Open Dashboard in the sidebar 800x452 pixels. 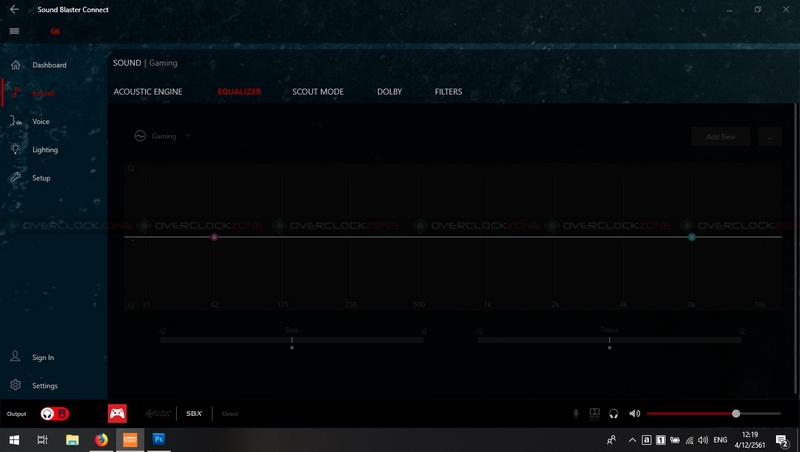pos(49,65)
